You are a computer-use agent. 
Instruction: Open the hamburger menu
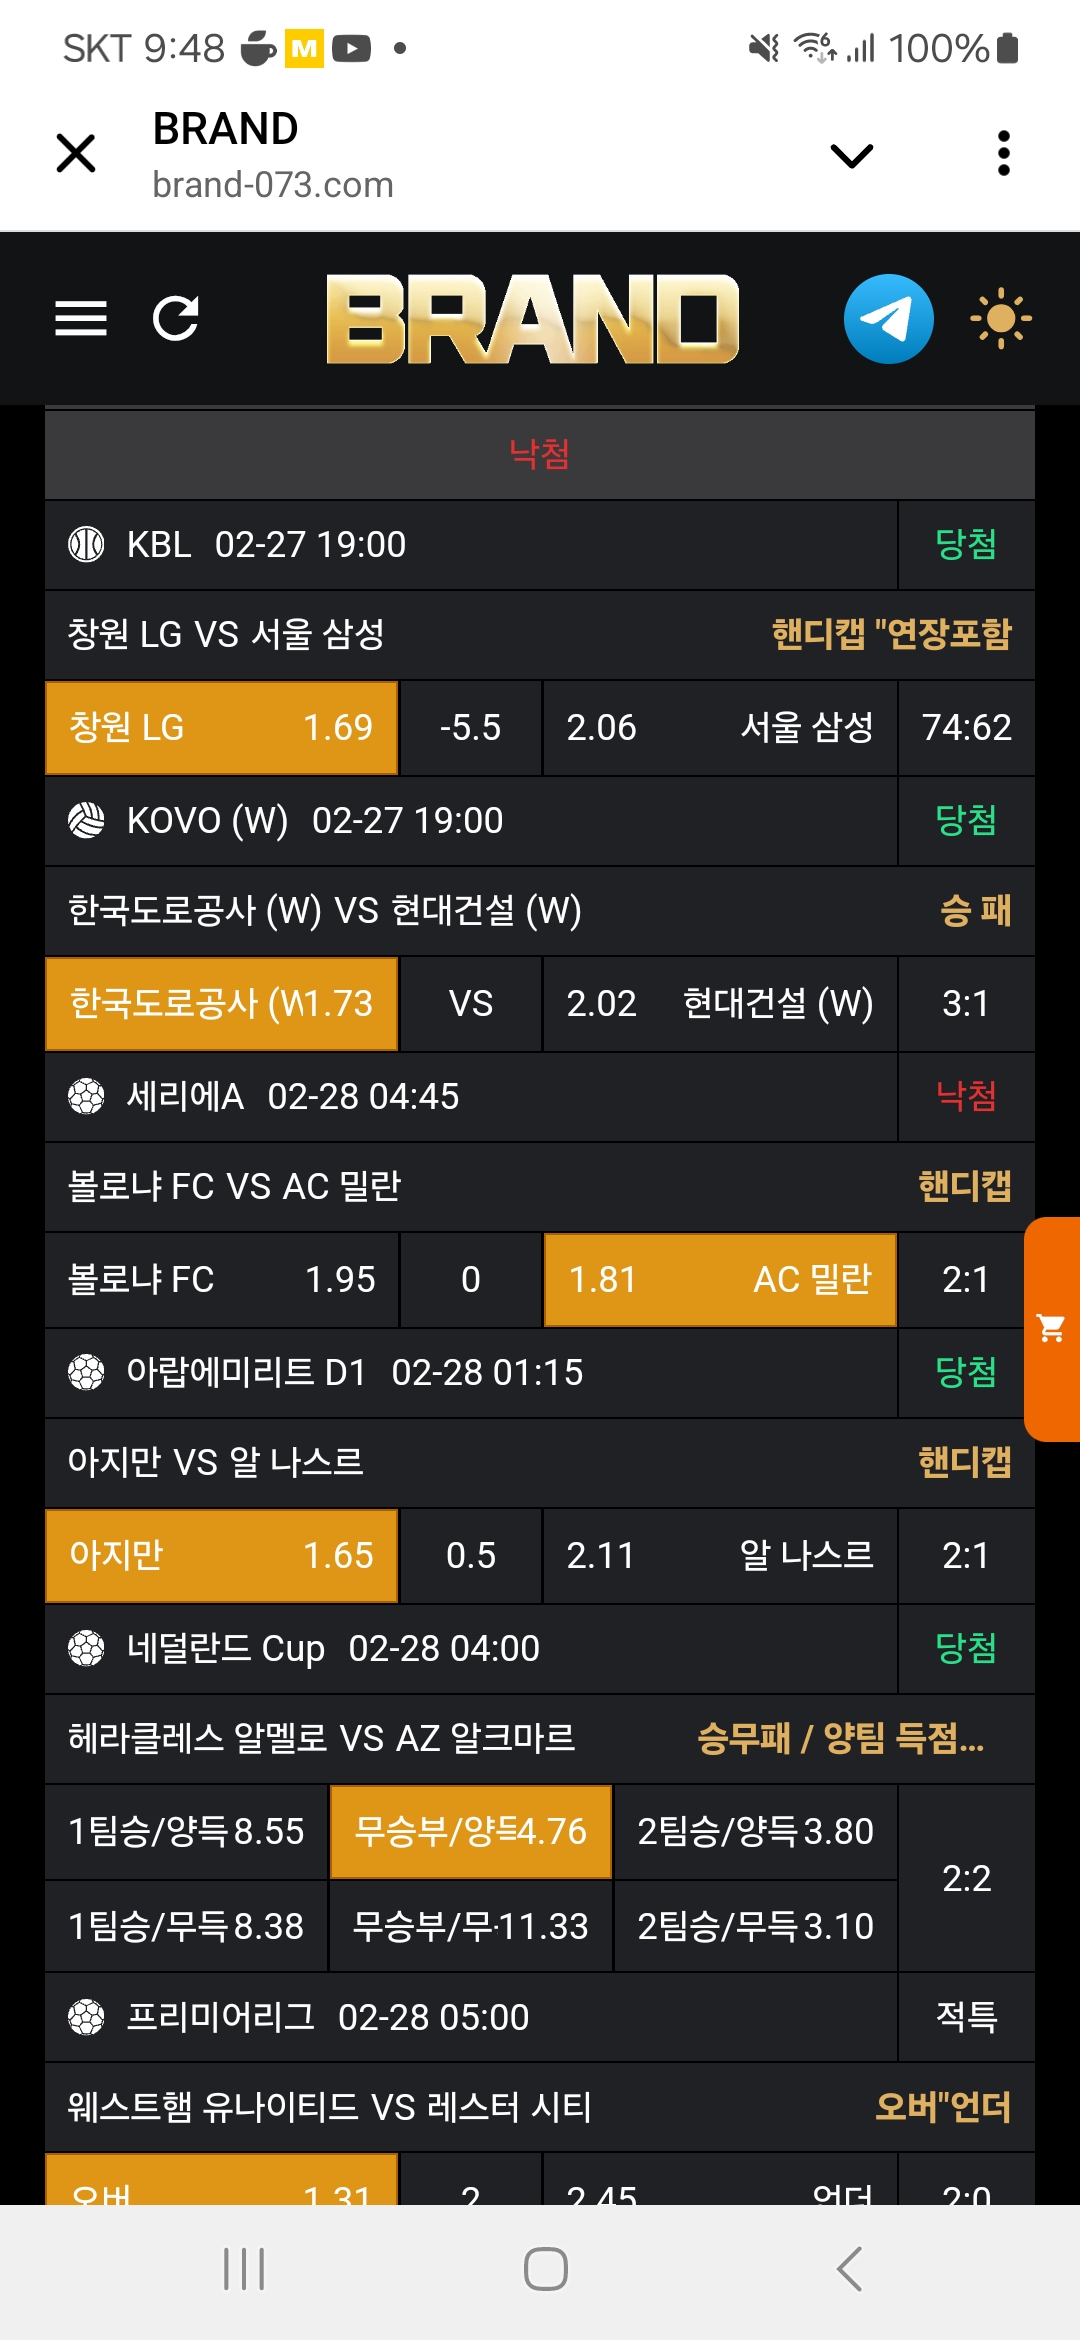point(81,319)
